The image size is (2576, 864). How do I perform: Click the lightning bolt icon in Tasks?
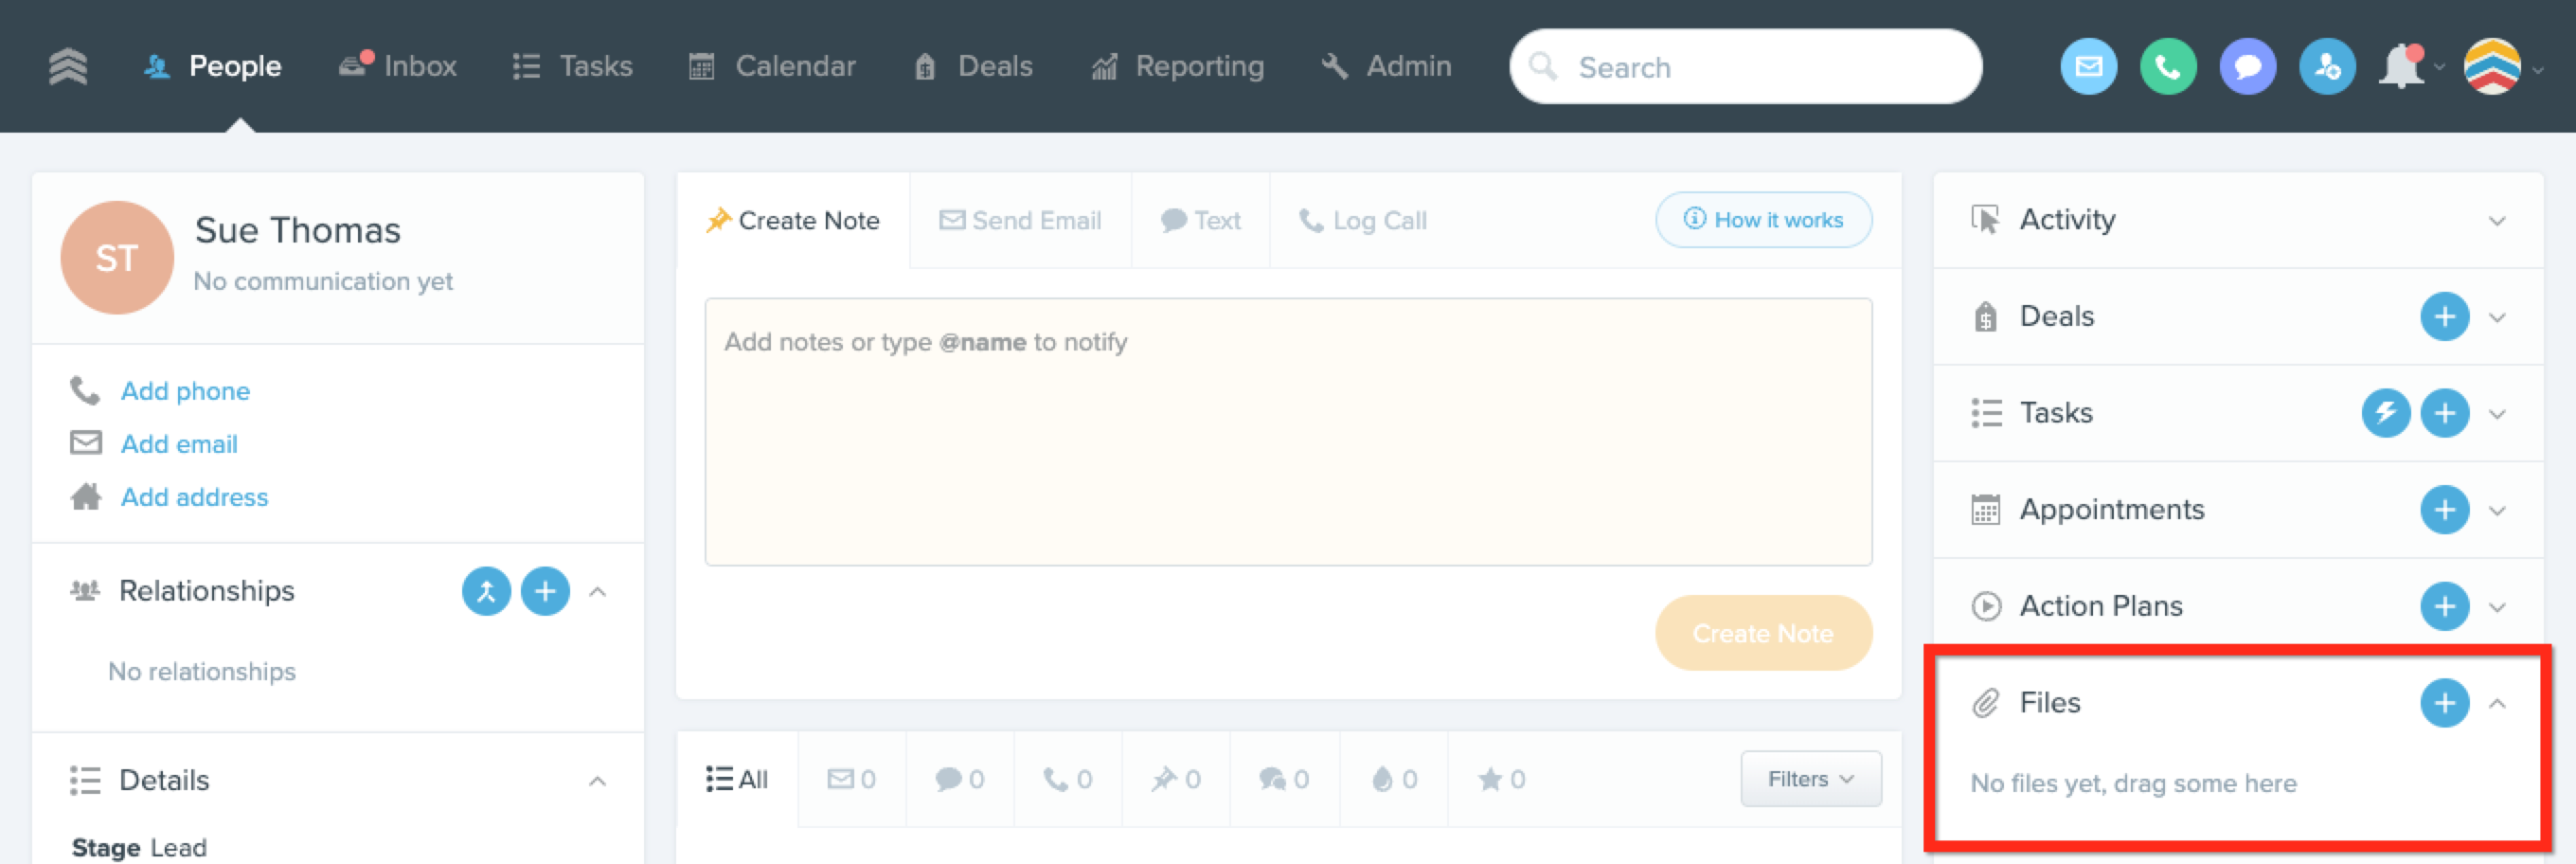point(2385,413)
